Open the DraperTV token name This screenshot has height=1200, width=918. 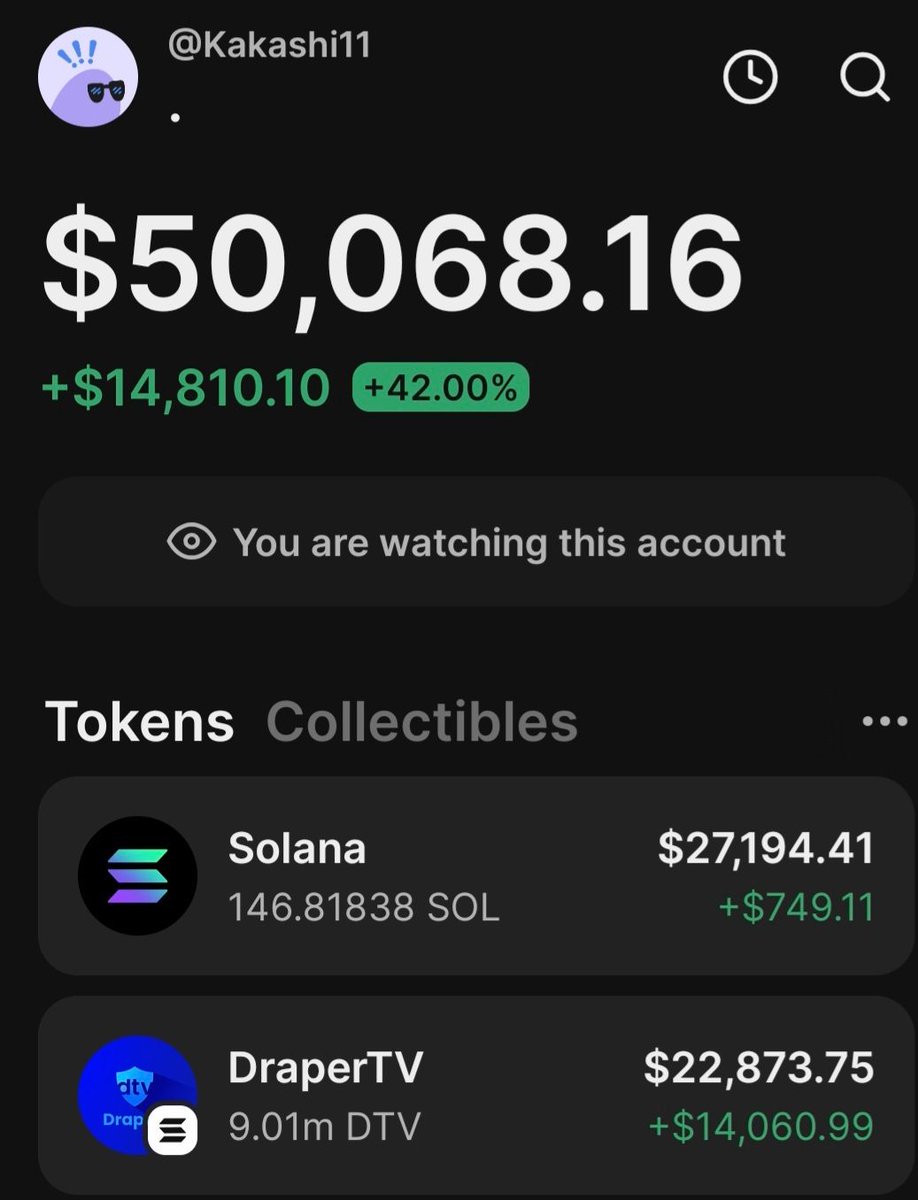coord(325,1067)
